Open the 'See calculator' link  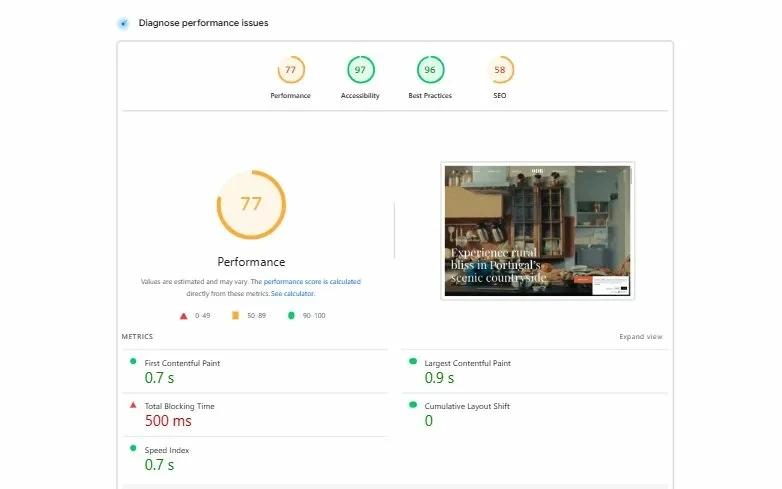tap(292, 294)
